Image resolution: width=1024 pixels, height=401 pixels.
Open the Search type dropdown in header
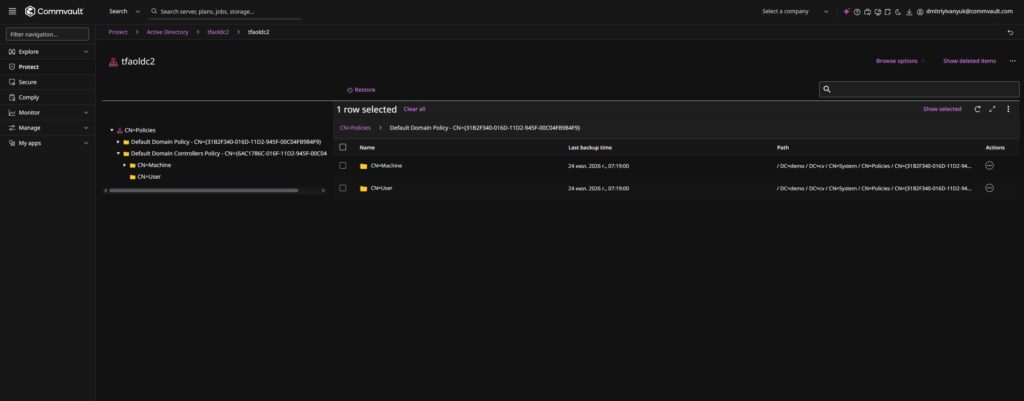(124, 11)
